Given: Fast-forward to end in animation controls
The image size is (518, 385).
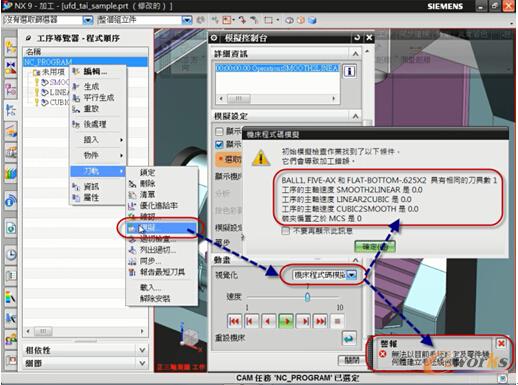Looking at the screenshot, I should click(x=320, y=321).
